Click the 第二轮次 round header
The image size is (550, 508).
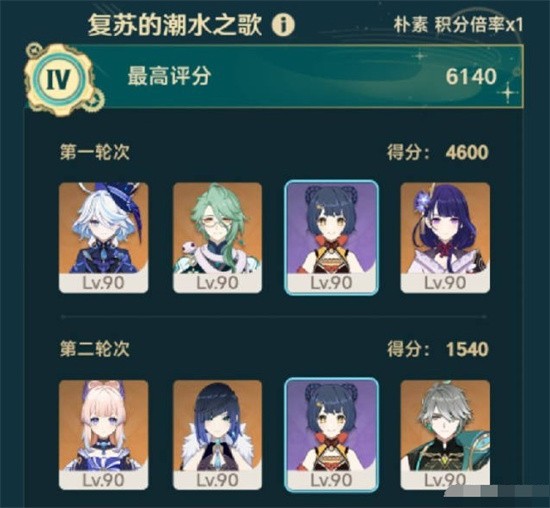pos(95,349)
